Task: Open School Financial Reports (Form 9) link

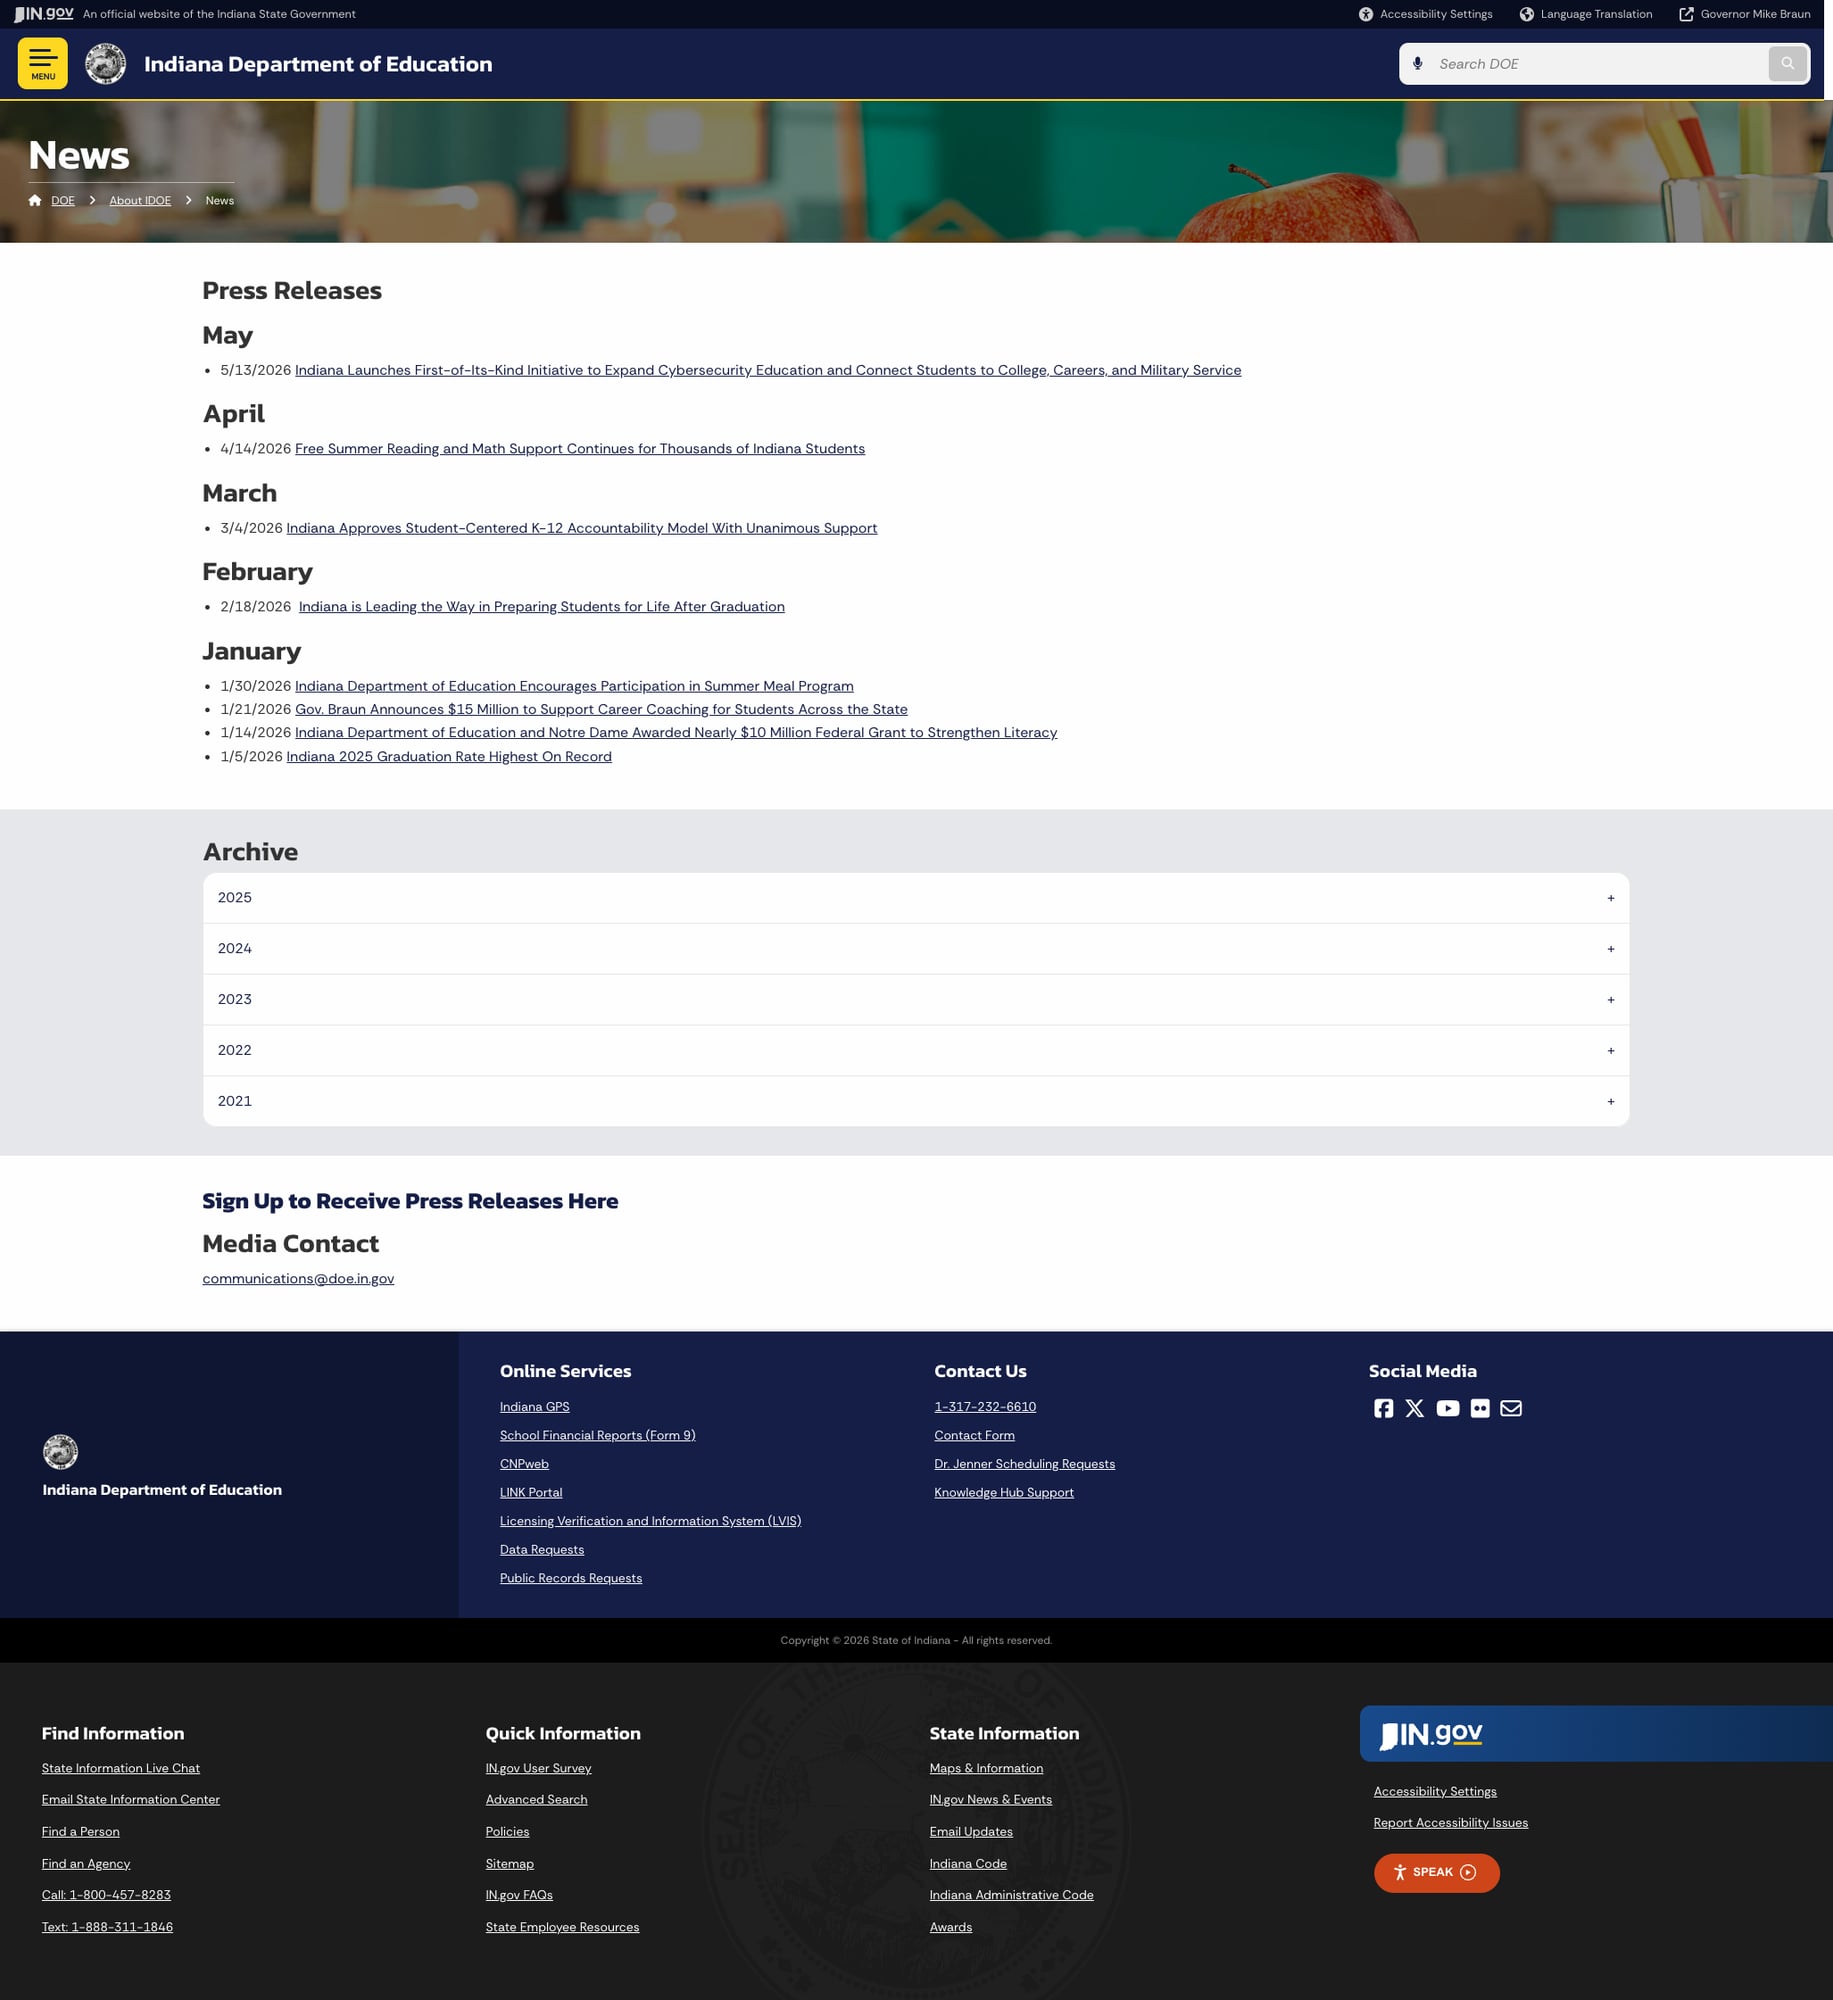Action: tap(598, 1436)
